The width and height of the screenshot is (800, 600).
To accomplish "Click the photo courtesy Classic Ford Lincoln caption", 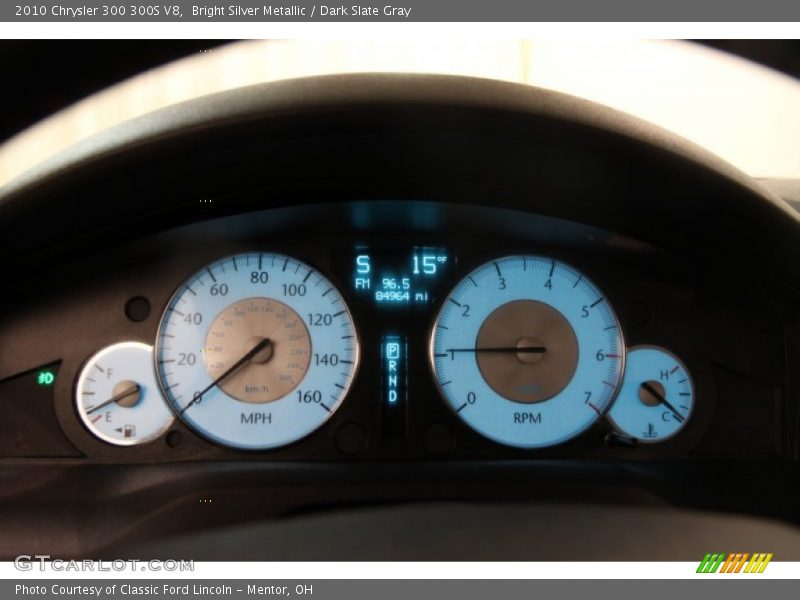I will click(x=164, y=590).
